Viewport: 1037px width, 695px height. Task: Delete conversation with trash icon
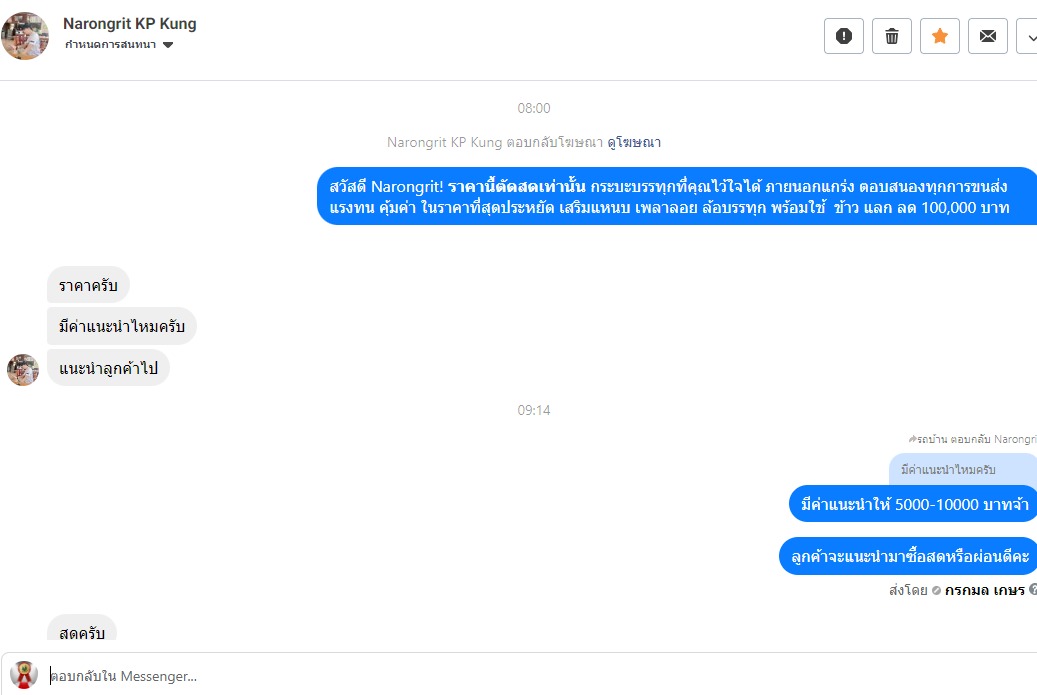click(x=892, y=36)
